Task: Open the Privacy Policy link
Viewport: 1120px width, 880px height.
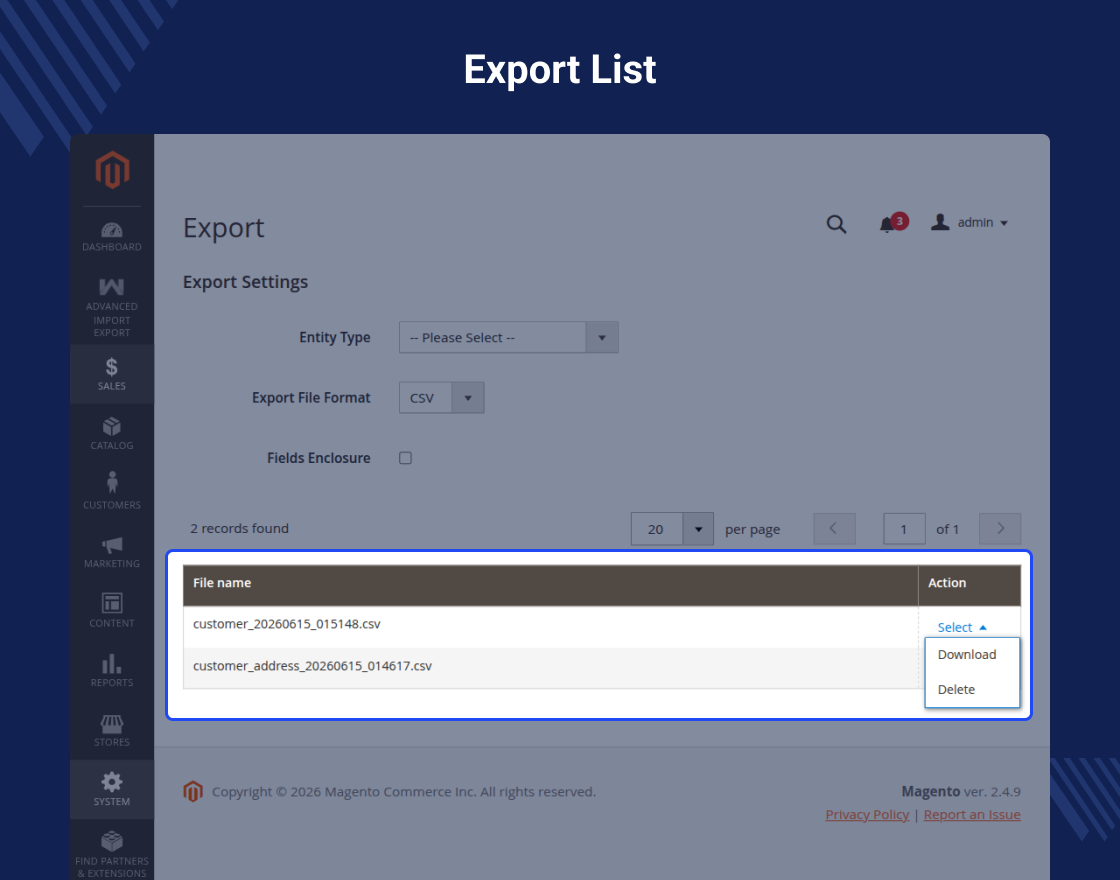Action: [x=867, y=814]
